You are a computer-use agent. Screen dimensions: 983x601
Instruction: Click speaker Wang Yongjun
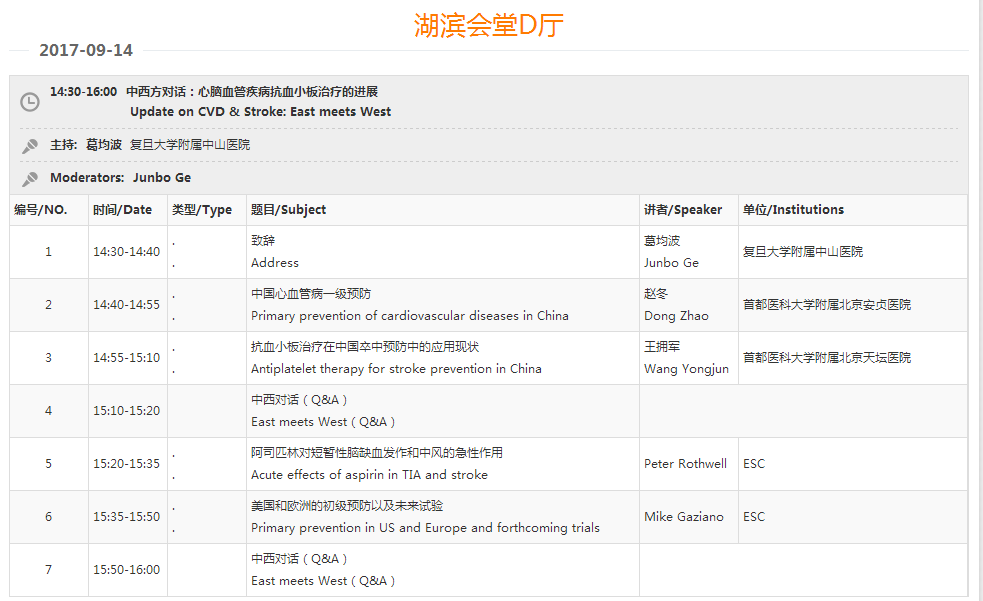coord(686,369)
